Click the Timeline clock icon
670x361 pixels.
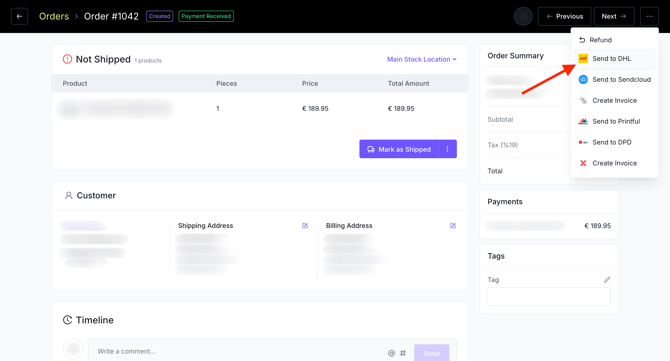pos(68,320)
